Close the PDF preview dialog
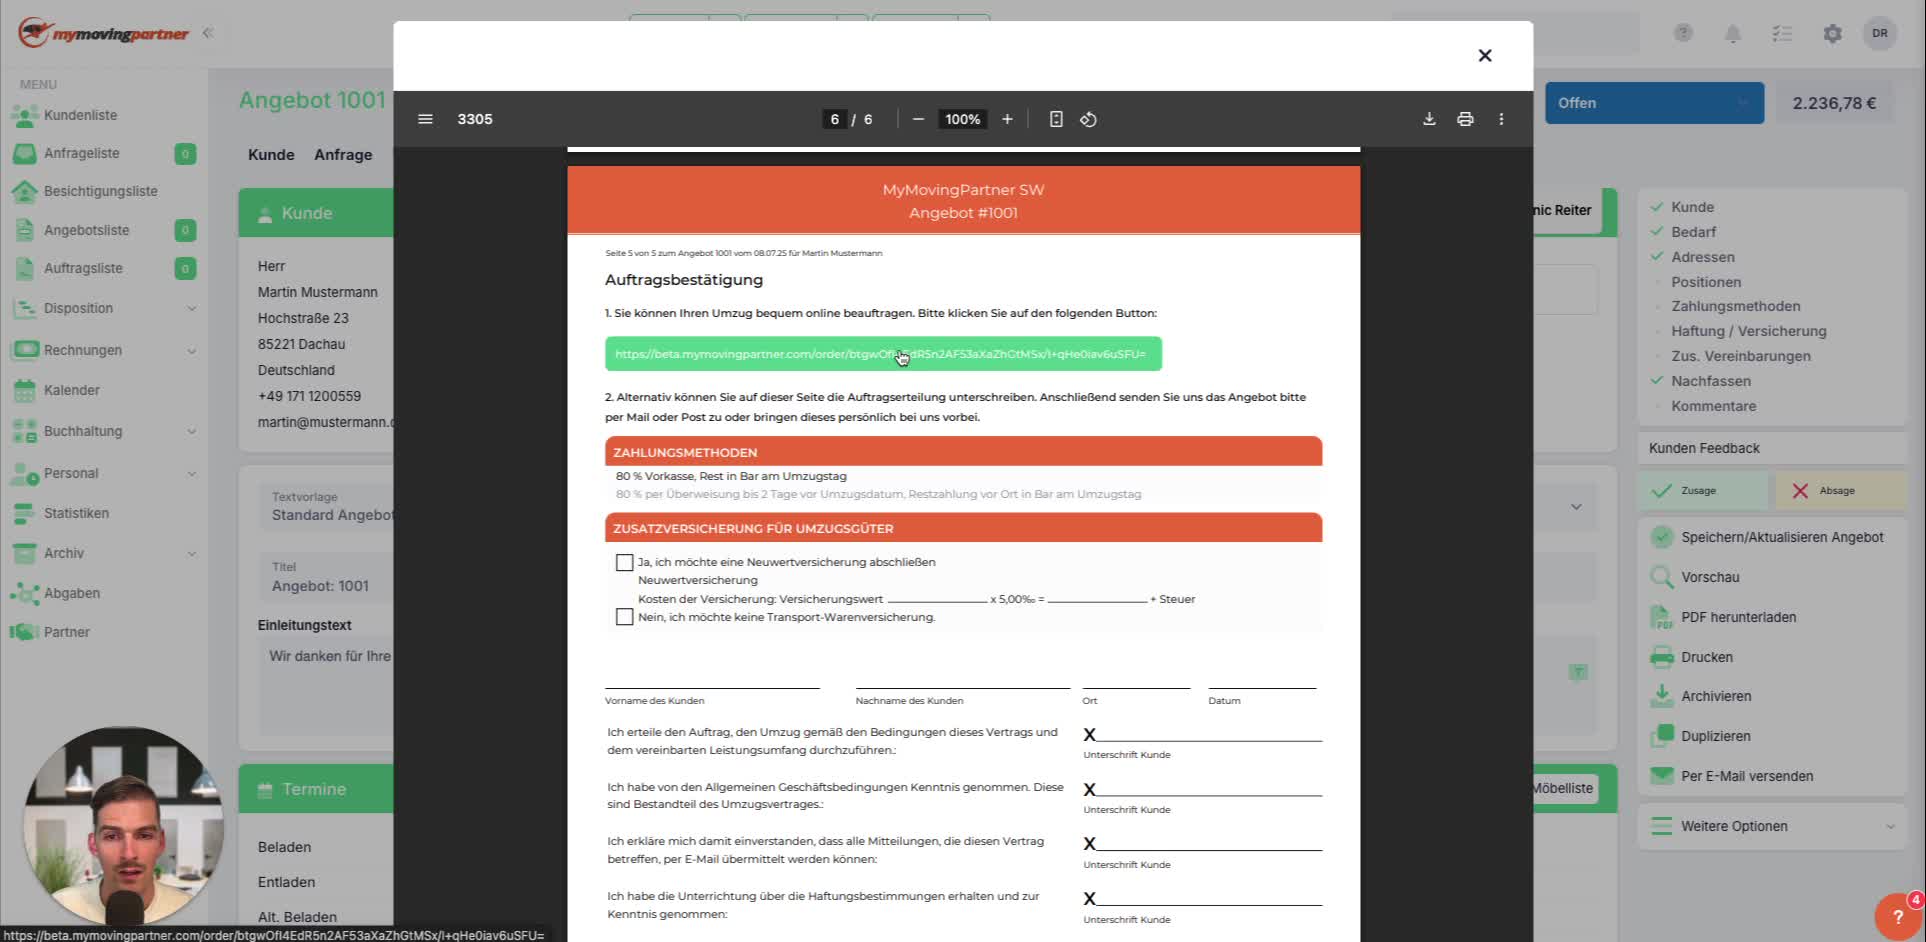The image size is (1926, 942). click(1485, 56)
